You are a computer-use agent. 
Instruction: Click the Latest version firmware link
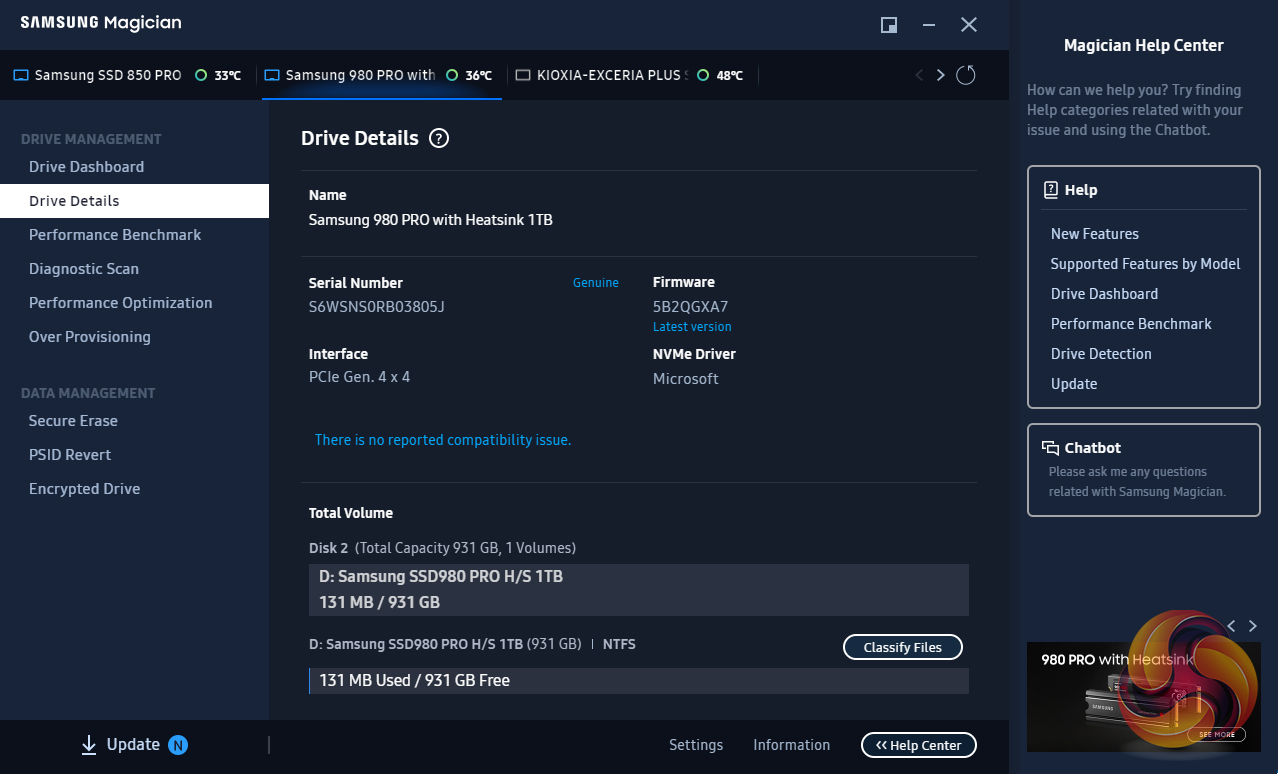tap(692, 327)
